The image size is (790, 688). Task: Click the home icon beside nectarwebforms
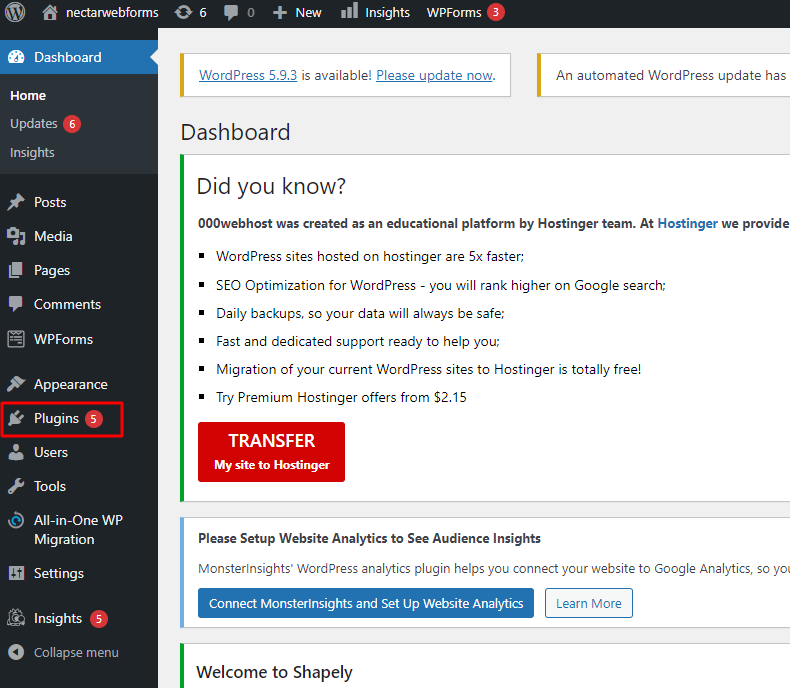point(49,12)
